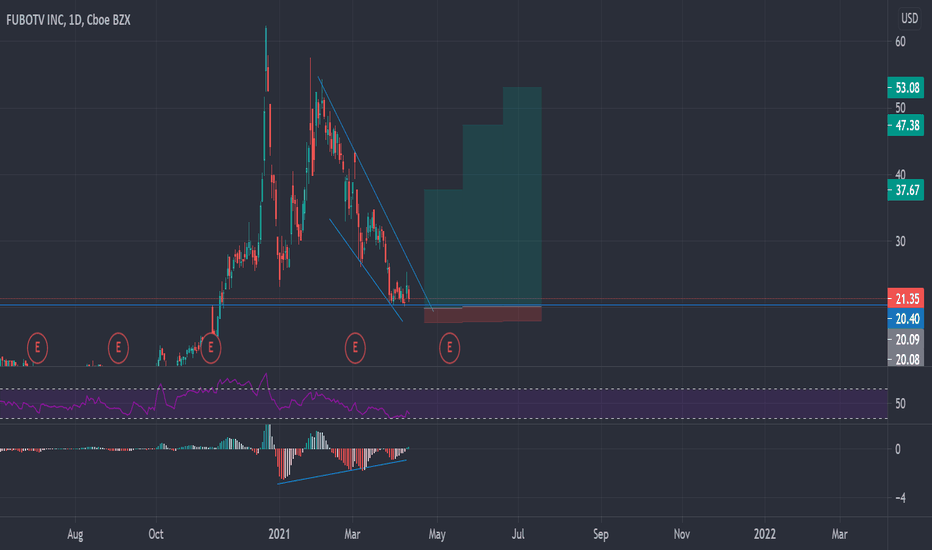Click the 60 price axis label
The width and height of the screenshot is (932, 550).
point(900,42)
